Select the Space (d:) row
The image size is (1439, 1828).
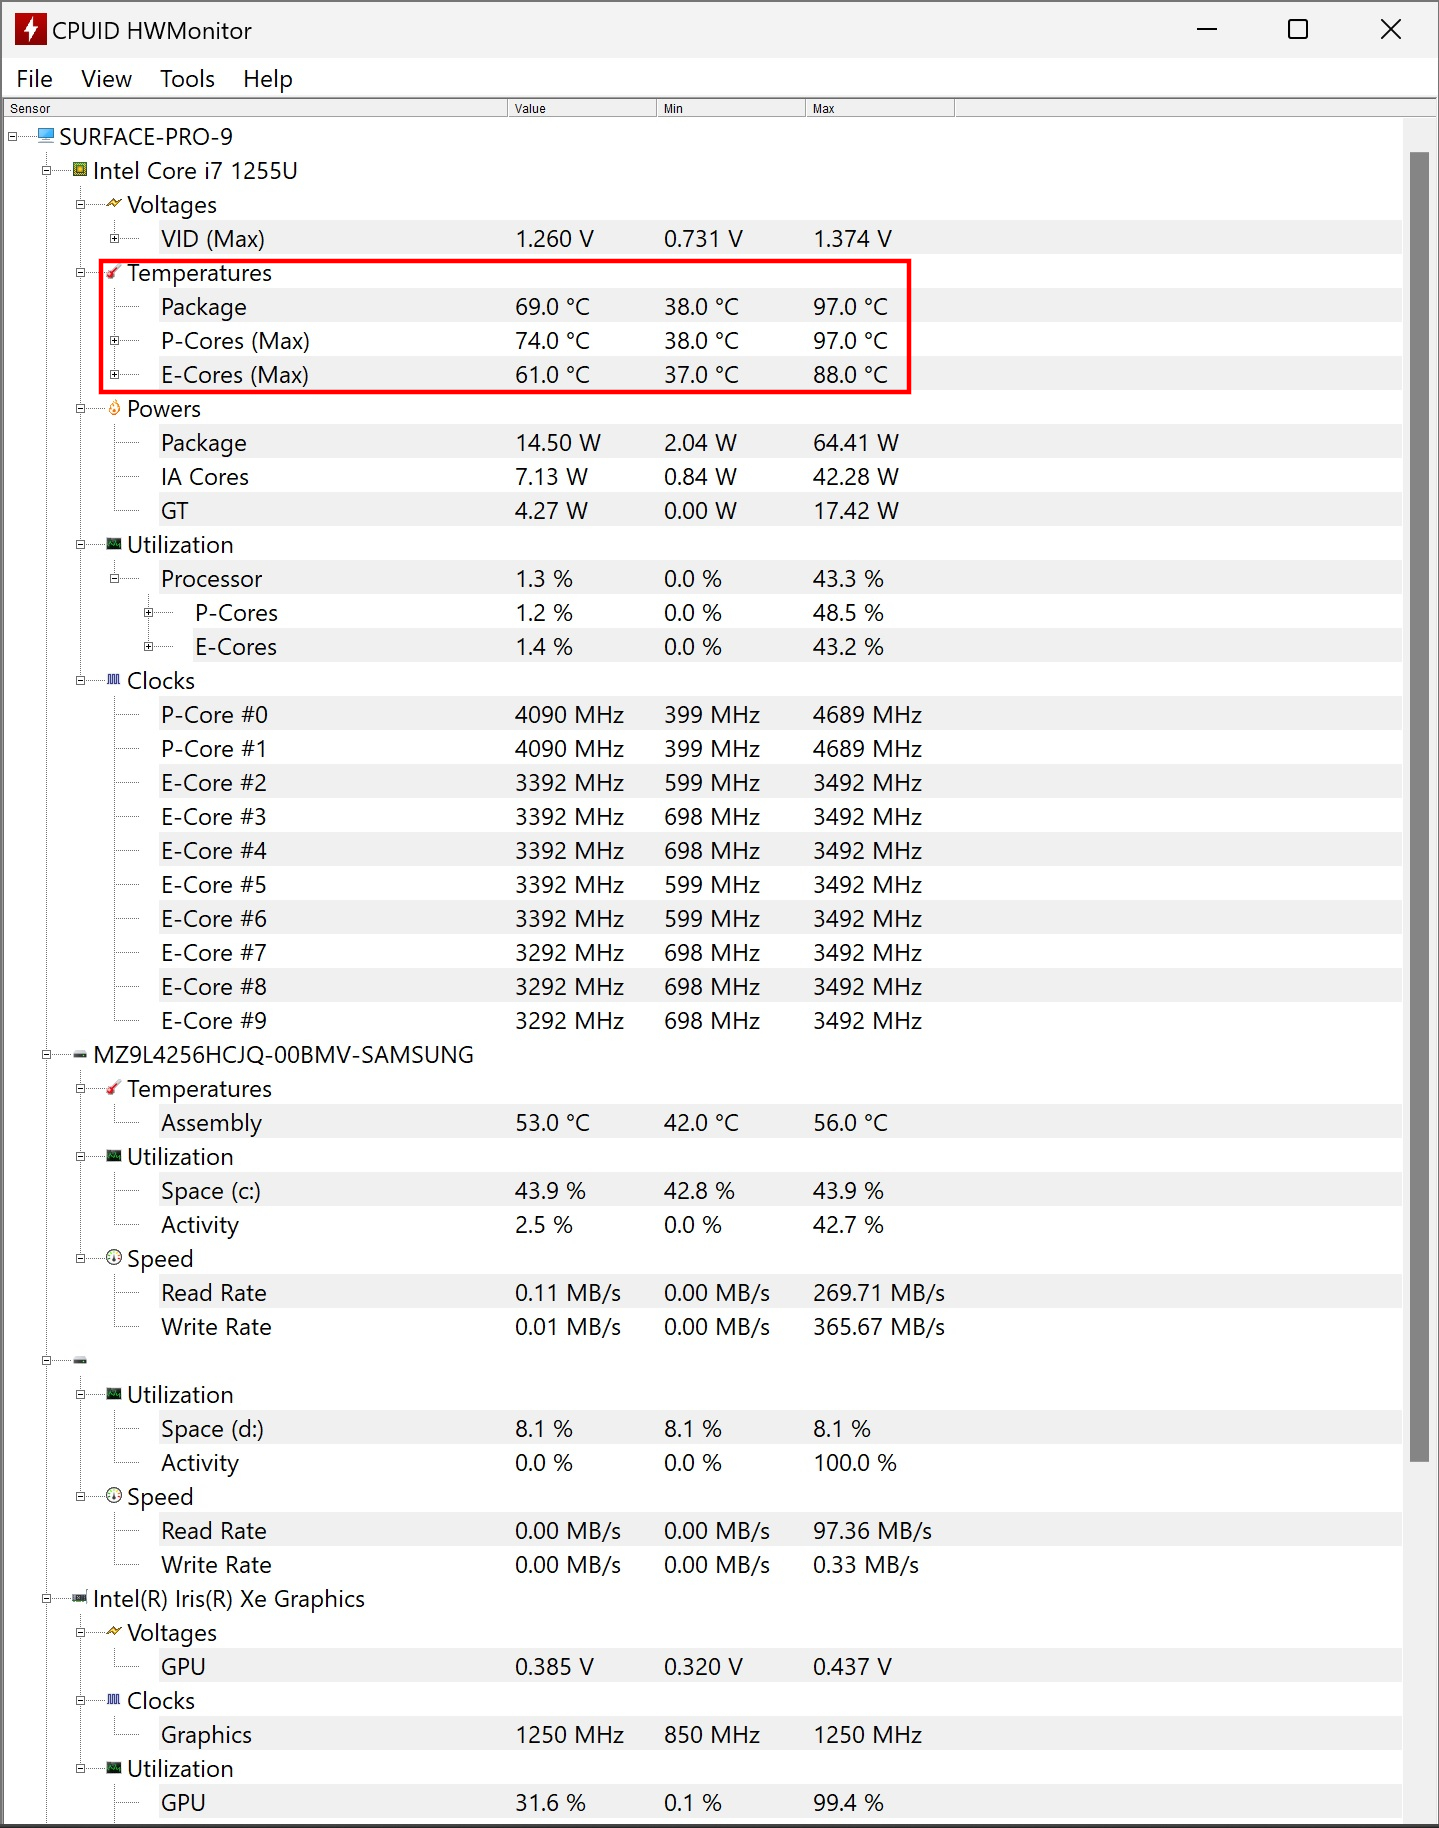point(780,1428)
